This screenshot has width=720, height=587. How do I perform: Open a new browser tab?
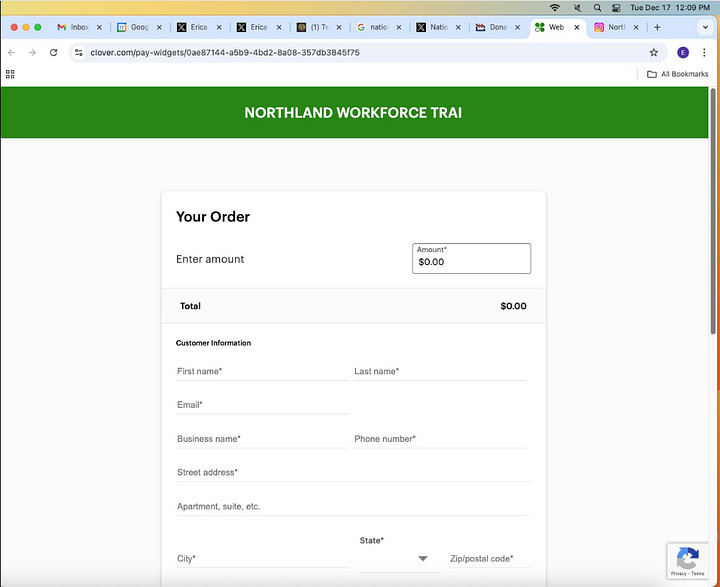(x=657, y=28)
